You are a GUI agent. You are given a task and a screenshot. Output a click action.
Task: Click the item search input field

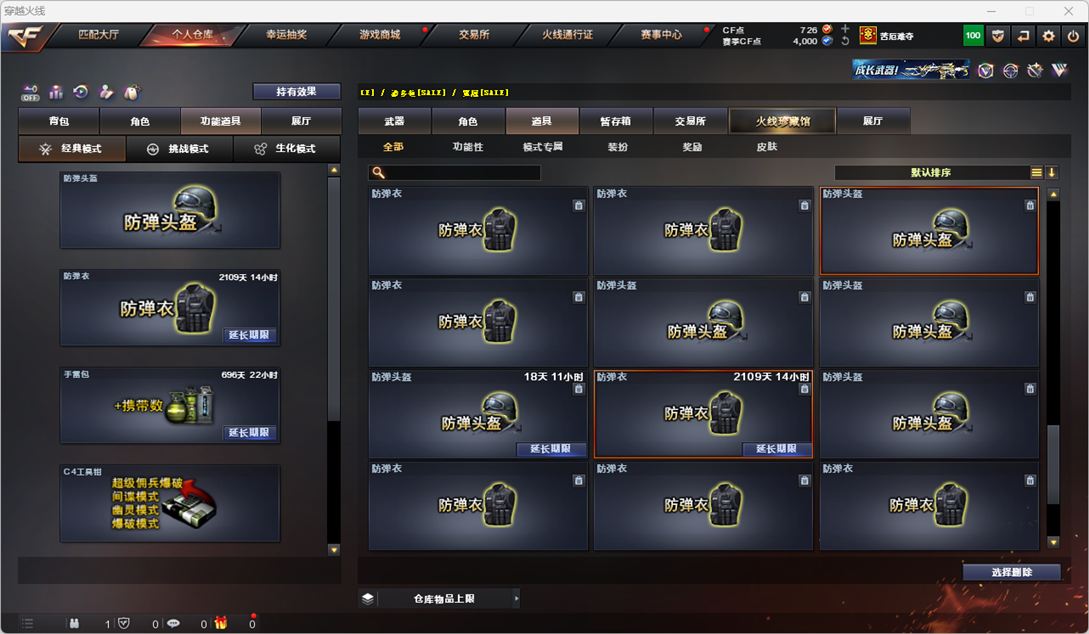[454, 172]
